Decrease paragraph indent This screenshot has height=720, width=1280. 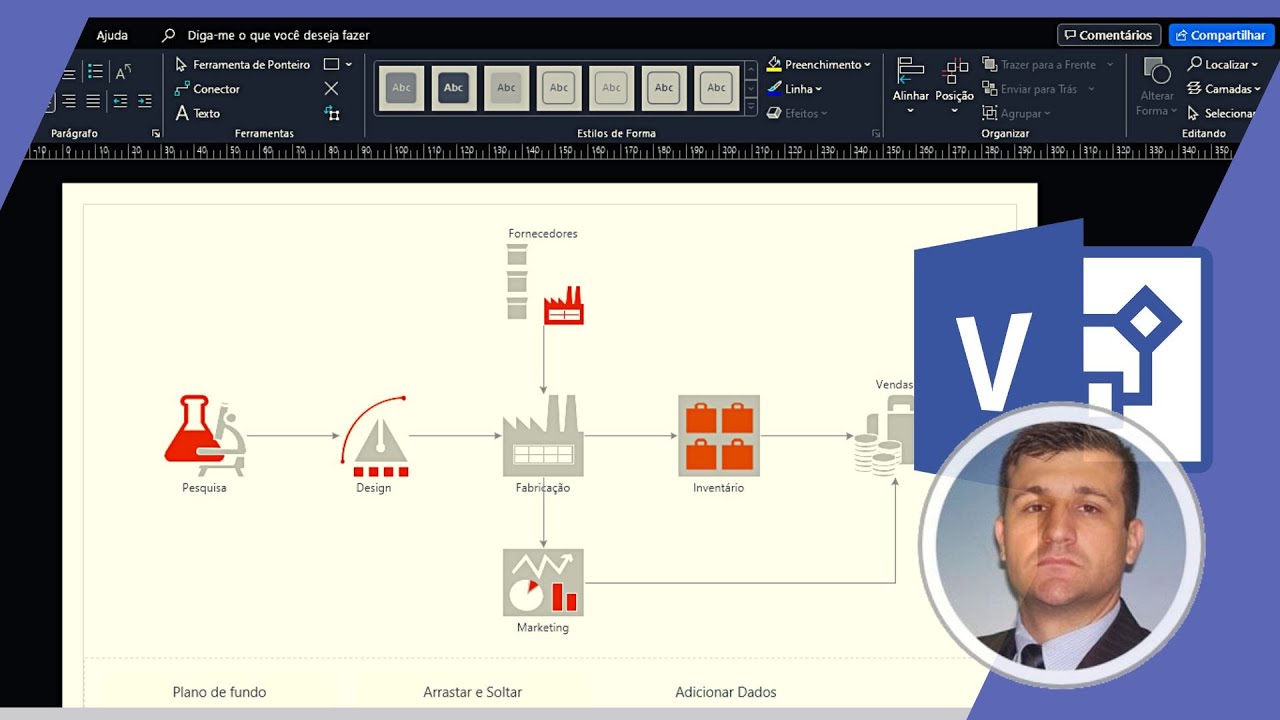(x=120, y=101)
